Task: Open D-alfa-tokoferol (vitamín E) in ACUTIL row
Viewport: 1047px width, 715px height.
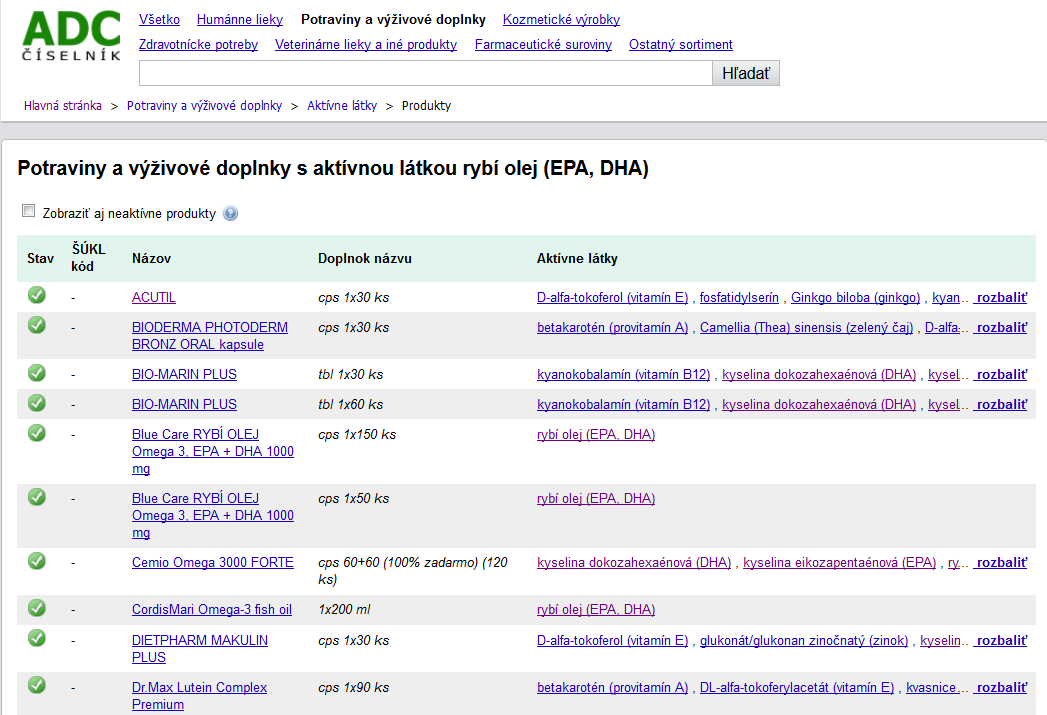Action: coord(612,298)
